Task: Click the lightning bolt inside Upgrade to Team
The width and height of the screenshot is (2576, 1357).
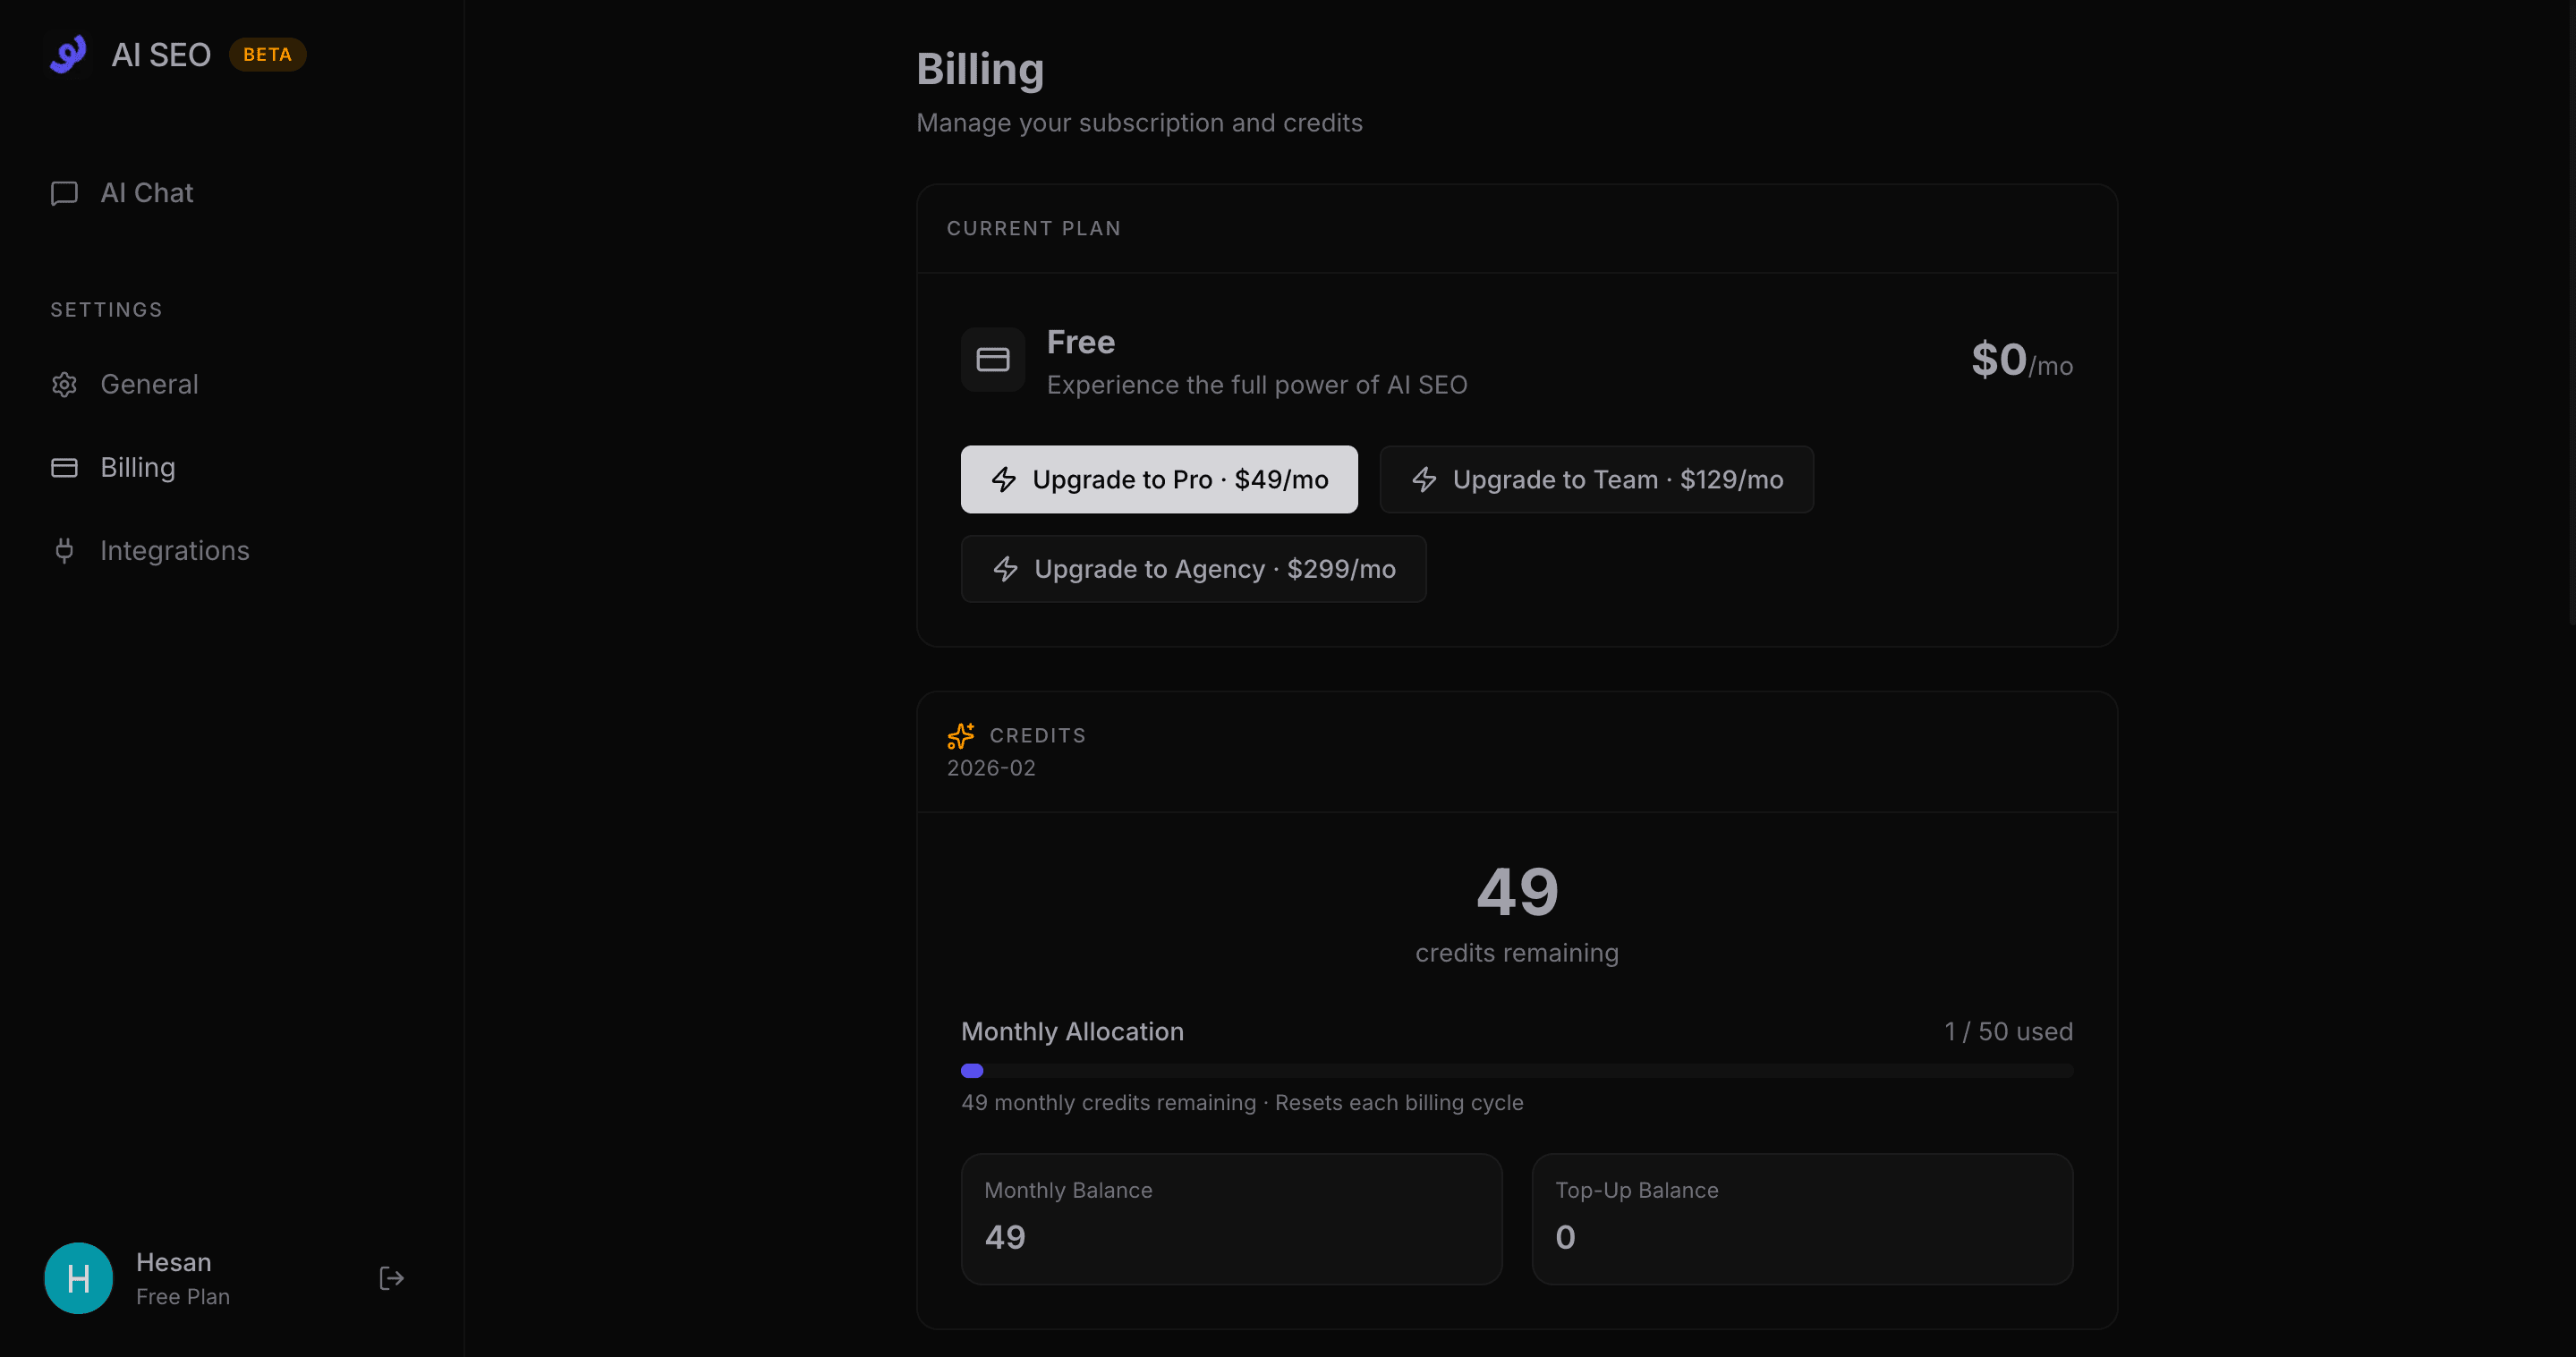Action: click(x=1425, y=479)
